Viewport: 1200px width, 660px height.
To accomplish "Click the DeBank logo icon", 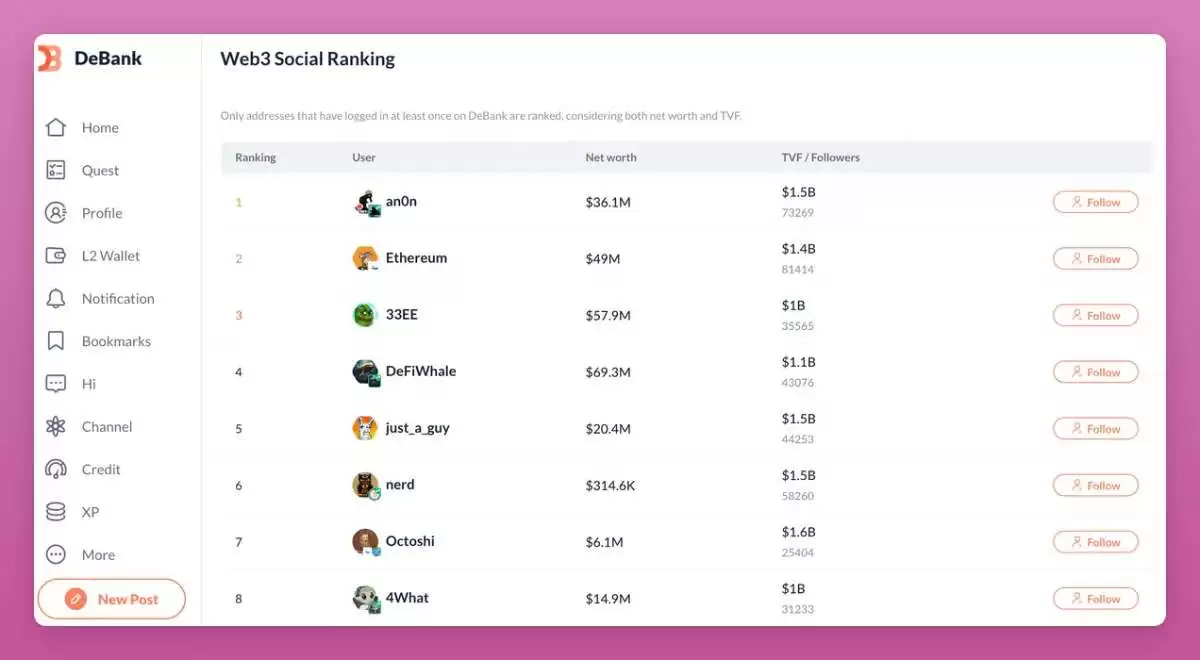I will coord(50,59).
